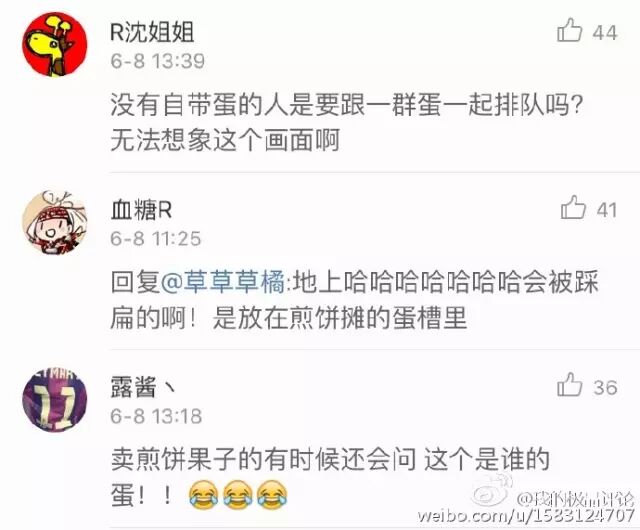Open the profile name R沈姐姐
This screenshot has height=530, width=640.
click(x=152, y=32)
